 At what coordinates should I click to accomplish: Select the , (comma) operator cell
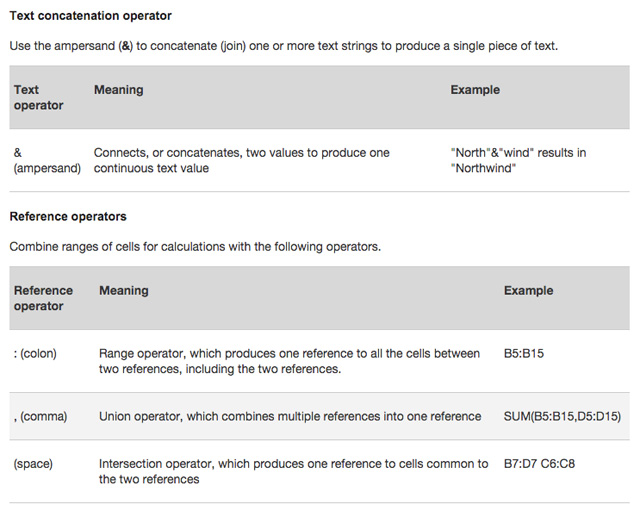(x=40, y=417)
